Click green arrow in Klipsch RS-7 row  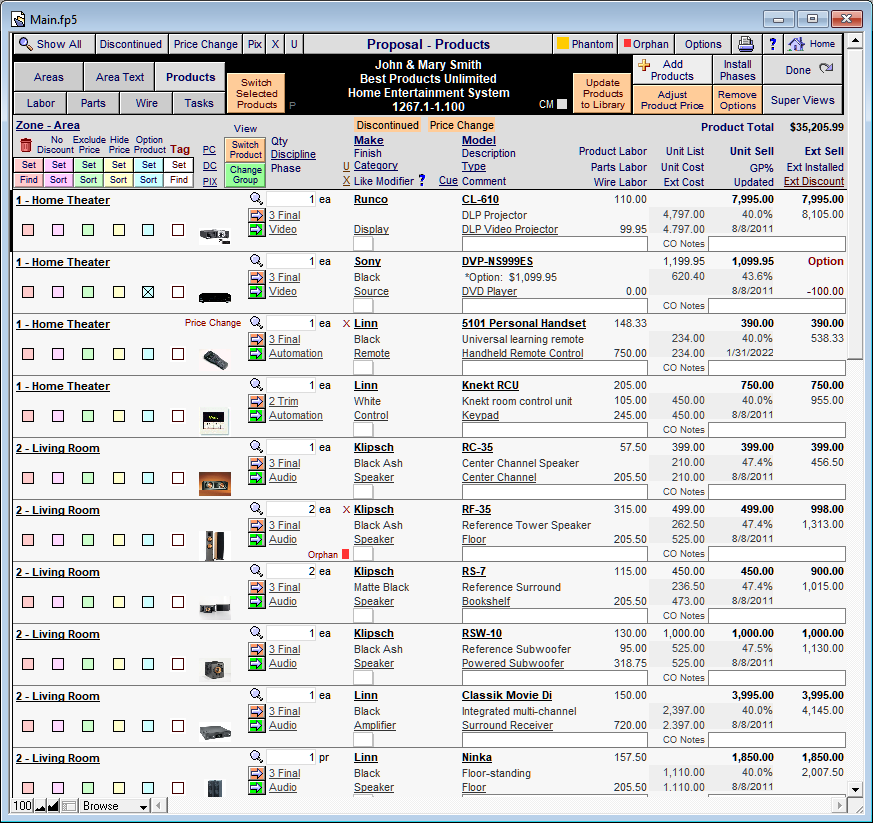point(257,601)
